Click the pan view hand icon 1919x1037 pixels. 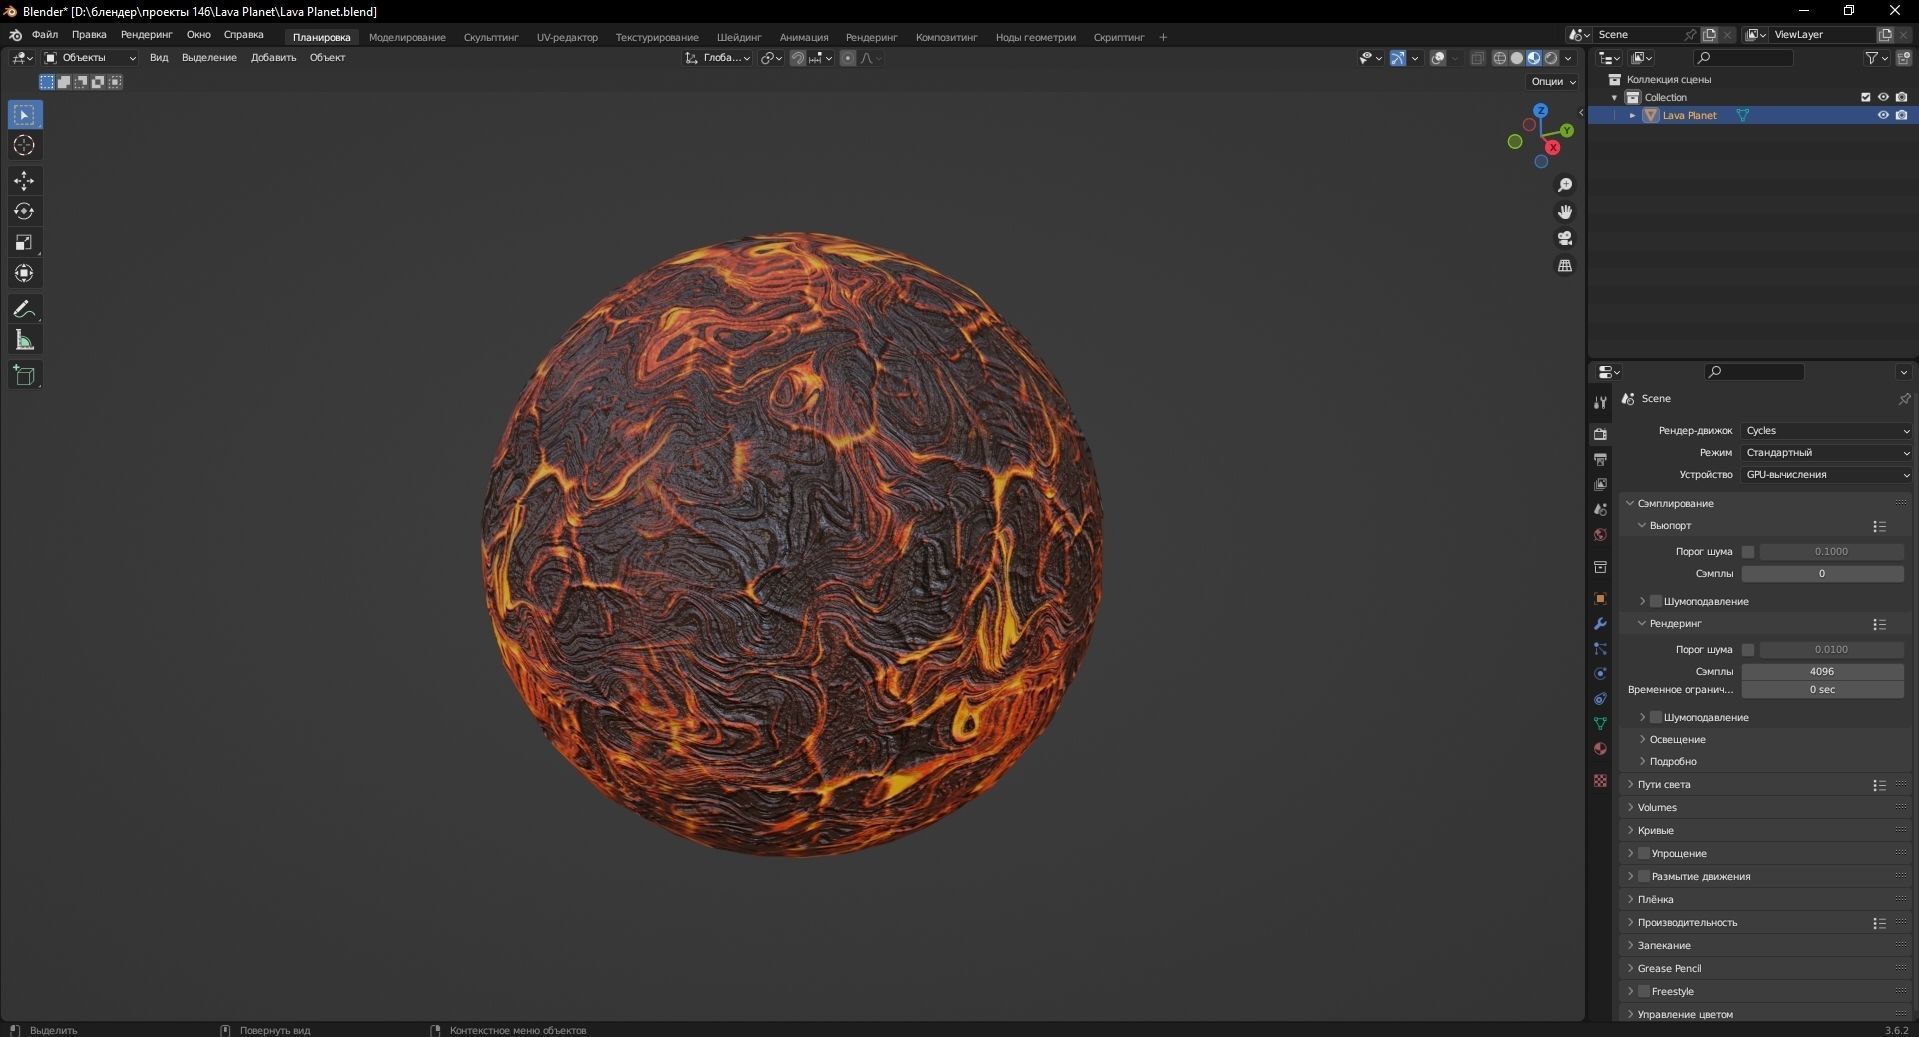[1565, 212]
